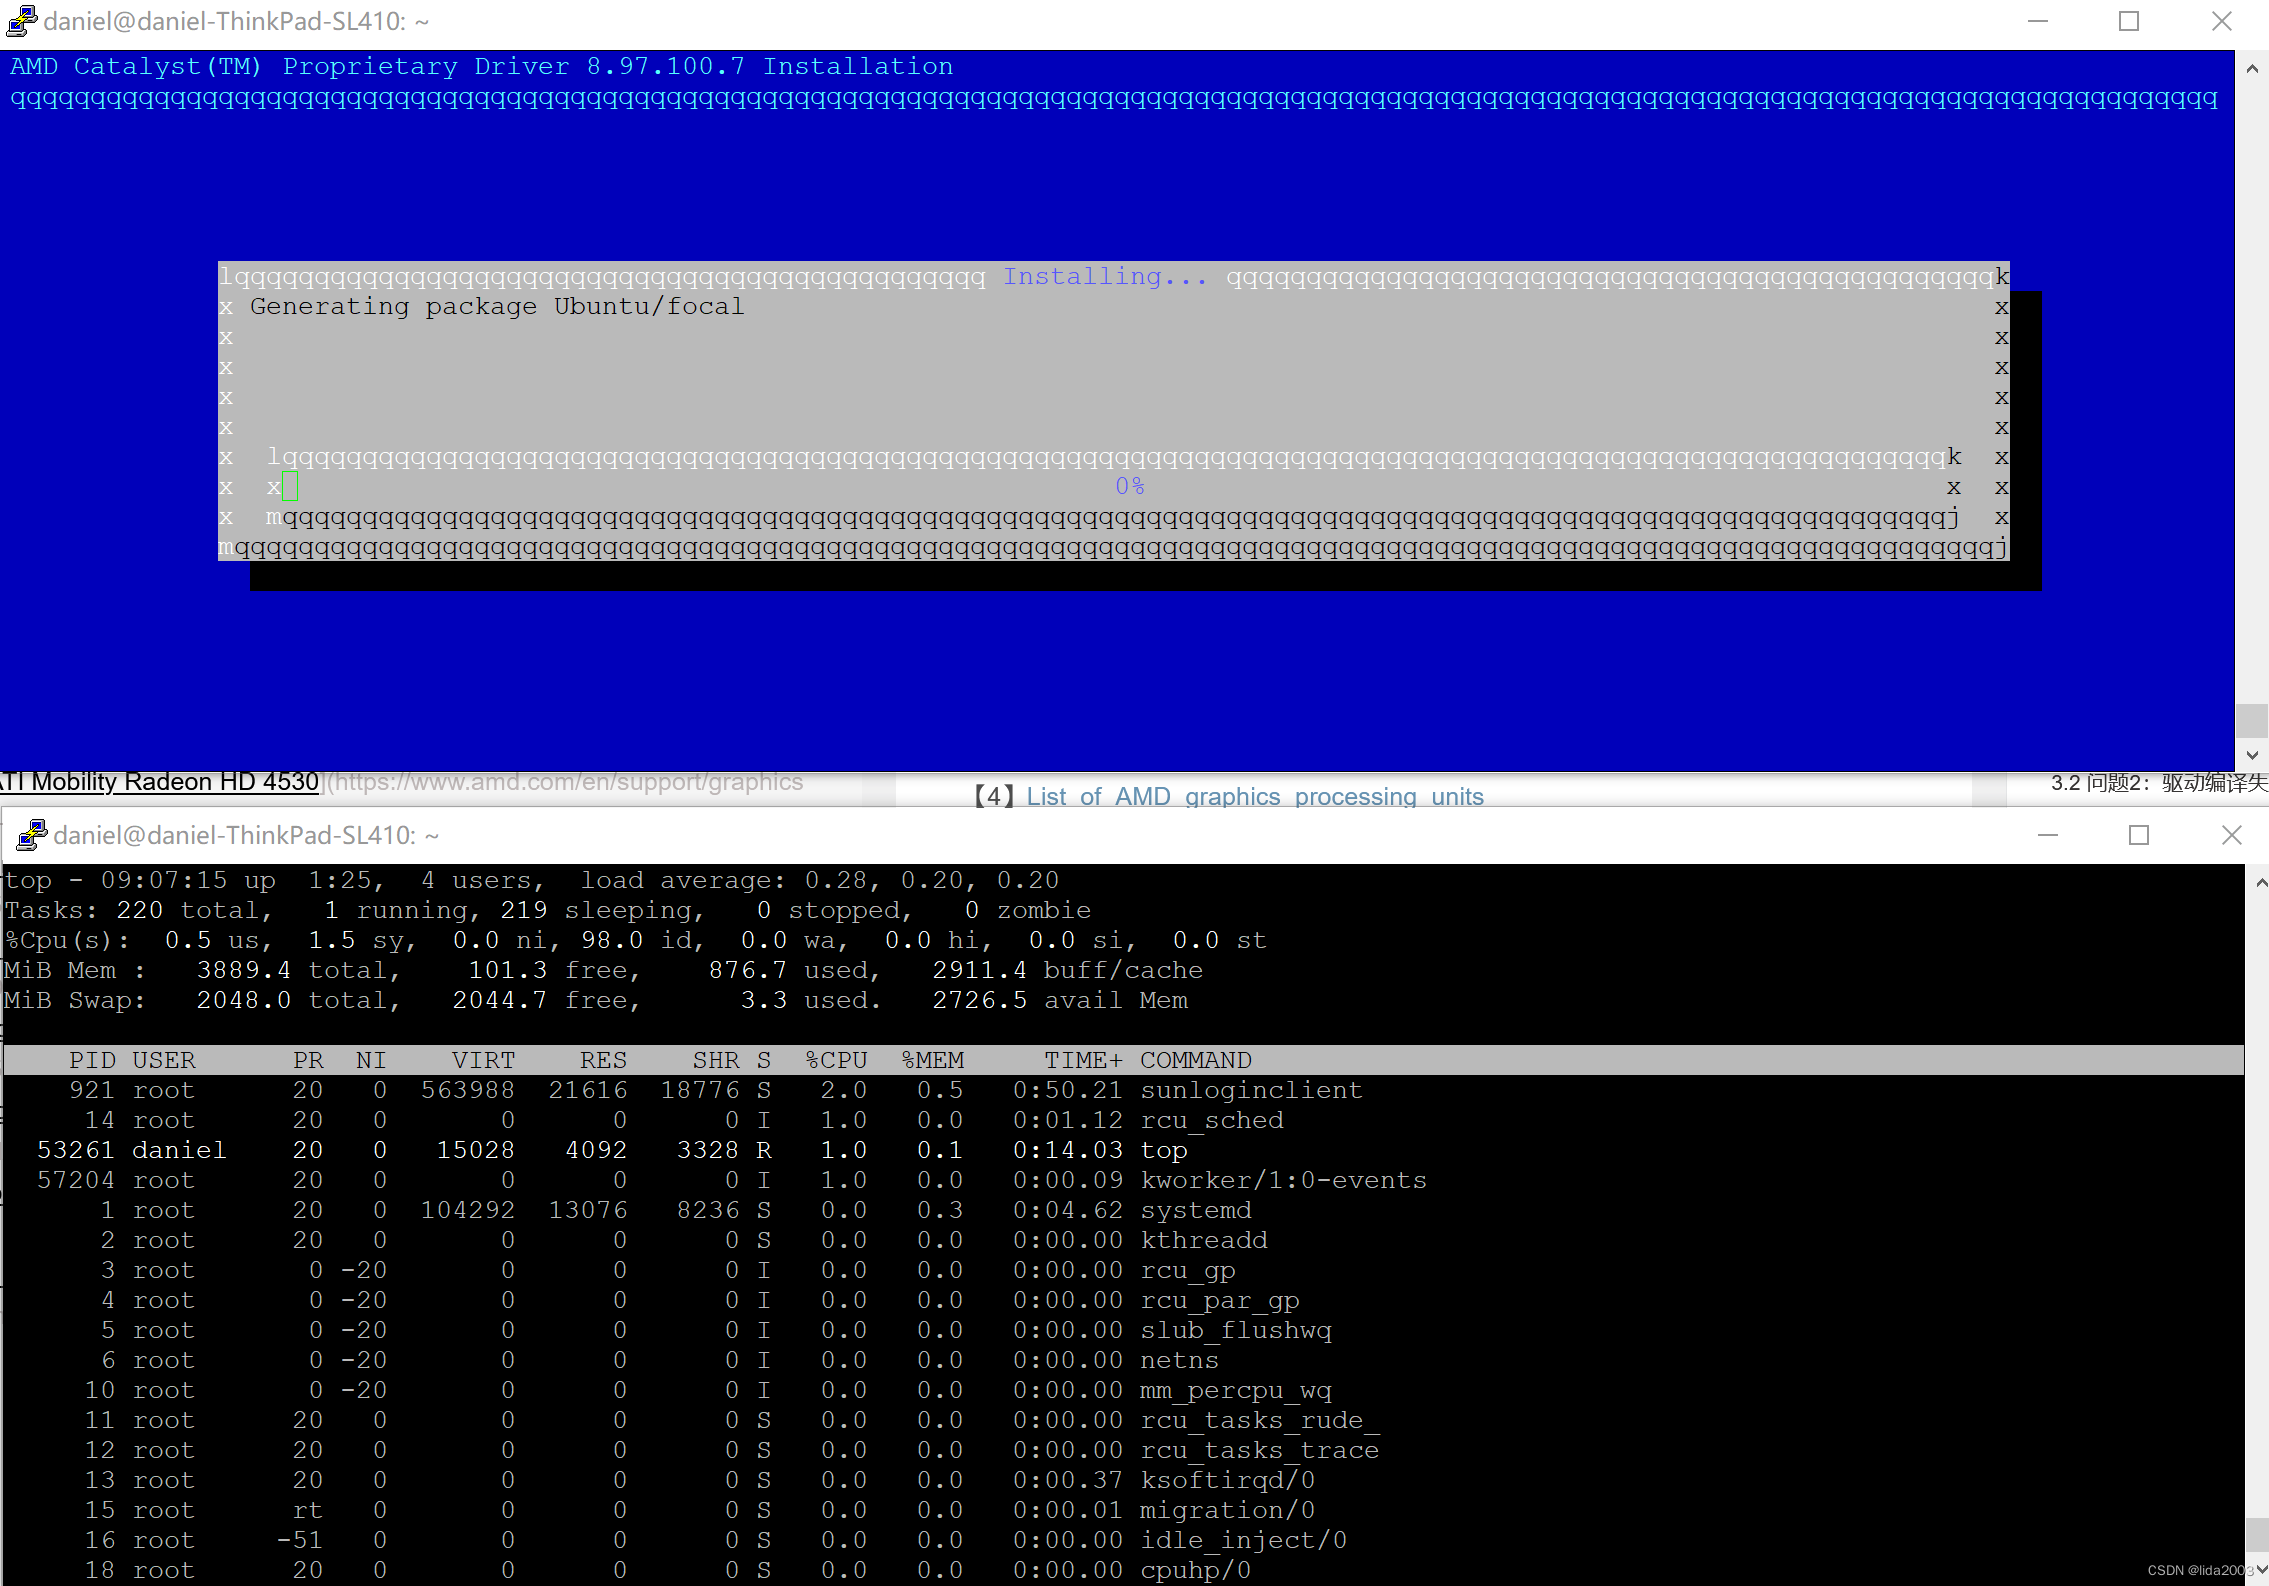The image size is (2269, 1586).
Task: Click the 0% installation progress bar
Action: coord(1128,487)
